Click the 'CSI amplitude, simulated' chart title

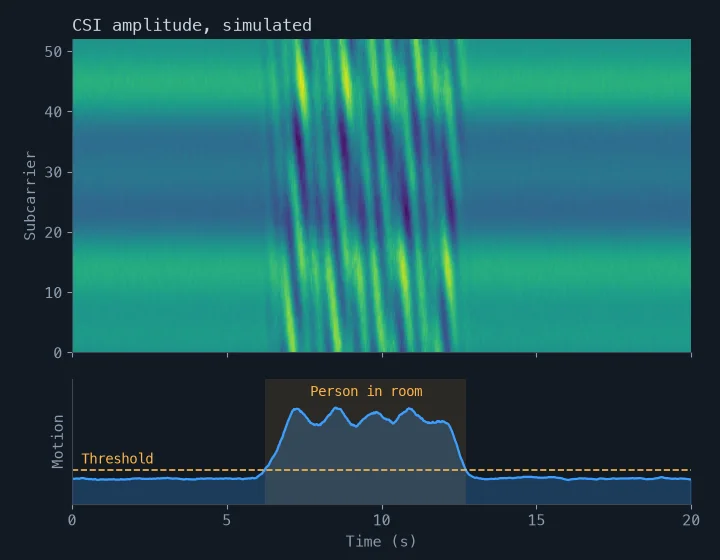click(192, 25)
